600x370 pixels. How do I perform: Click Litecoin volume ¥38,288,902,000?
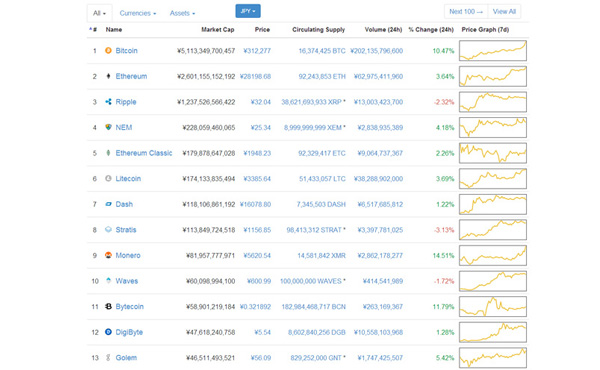378,178
